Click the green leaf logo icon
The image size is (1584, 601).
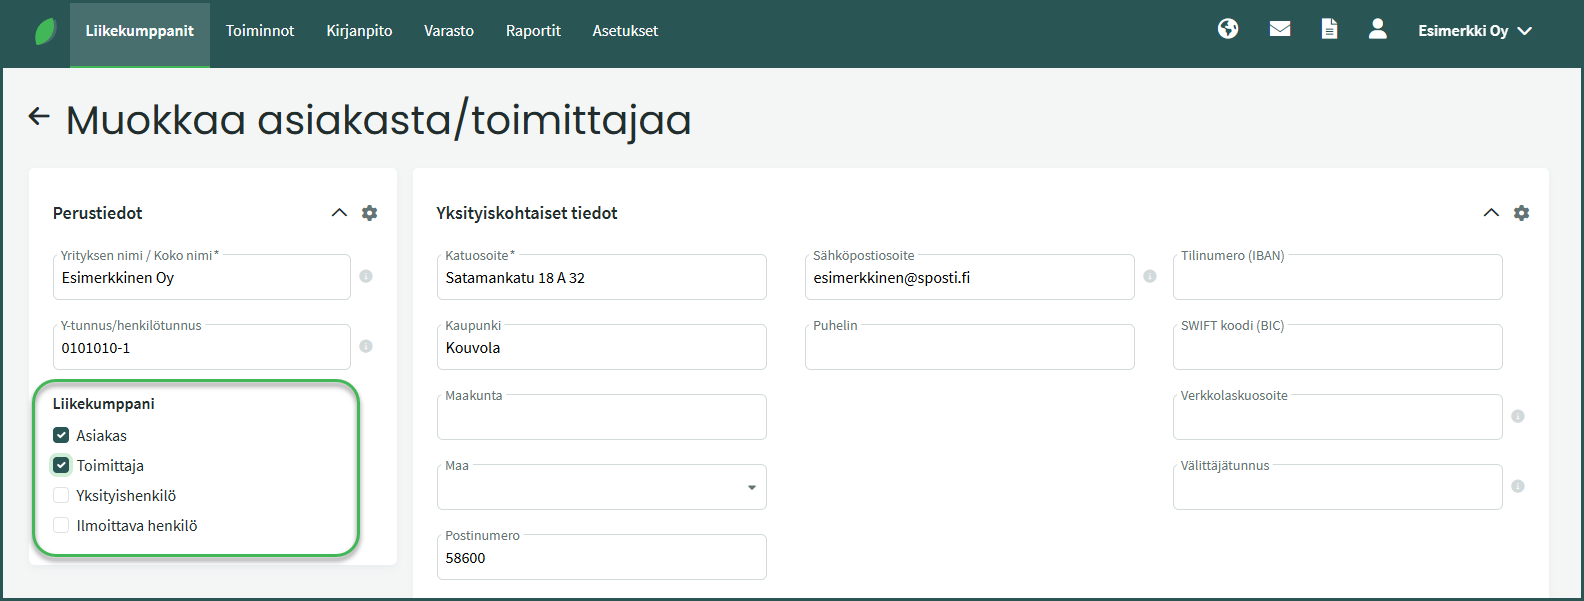point(46,32)
